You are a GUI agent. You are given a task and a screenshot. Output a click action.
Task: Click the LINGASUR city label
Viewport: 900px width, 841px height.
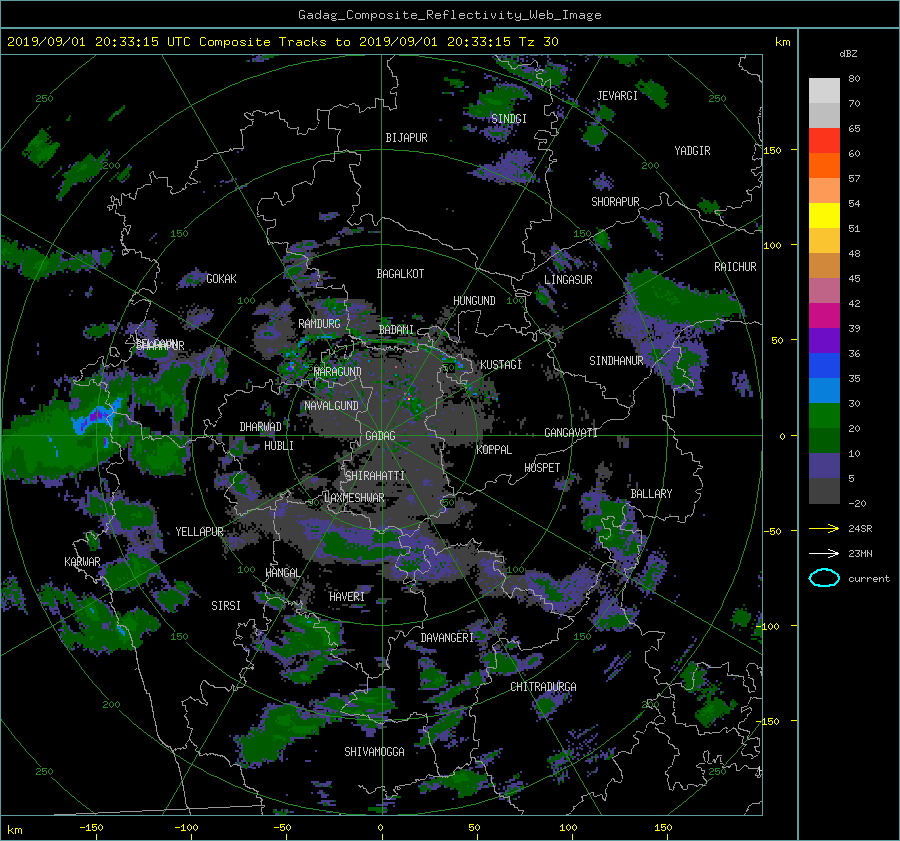(568, 280)
